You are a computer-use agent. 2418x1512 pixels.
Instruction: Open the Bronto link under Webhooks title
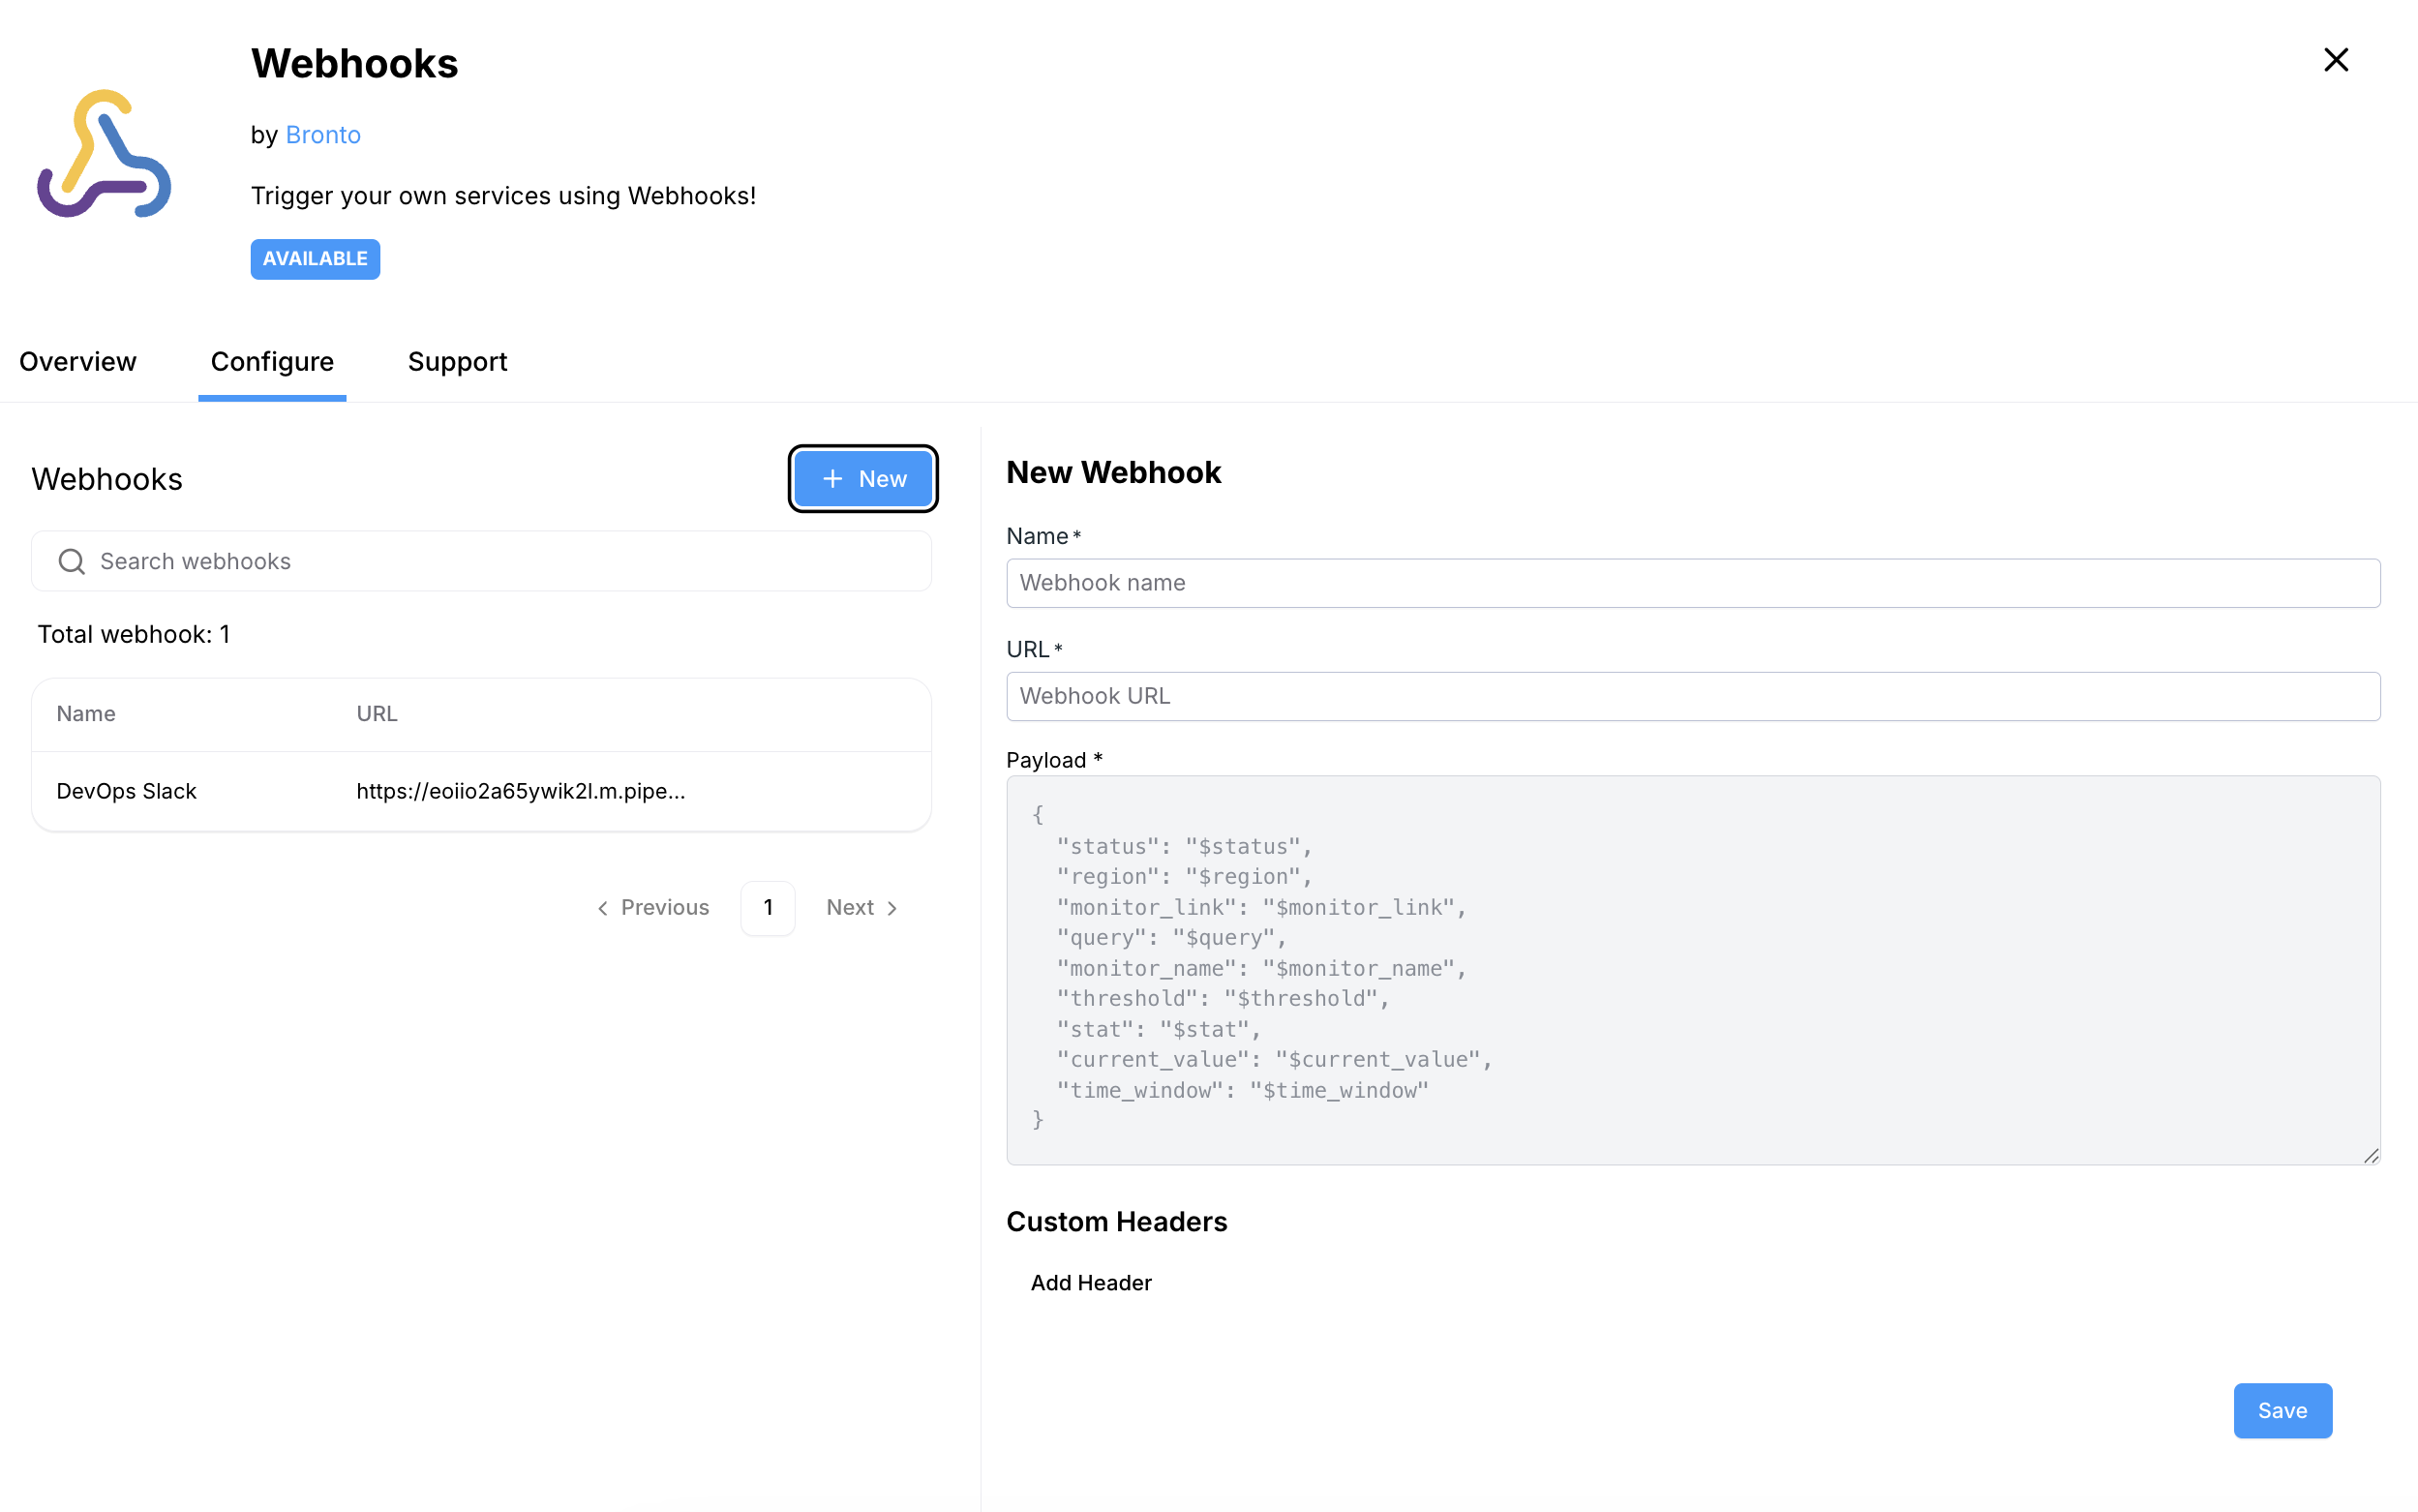(x=322, y=134)
